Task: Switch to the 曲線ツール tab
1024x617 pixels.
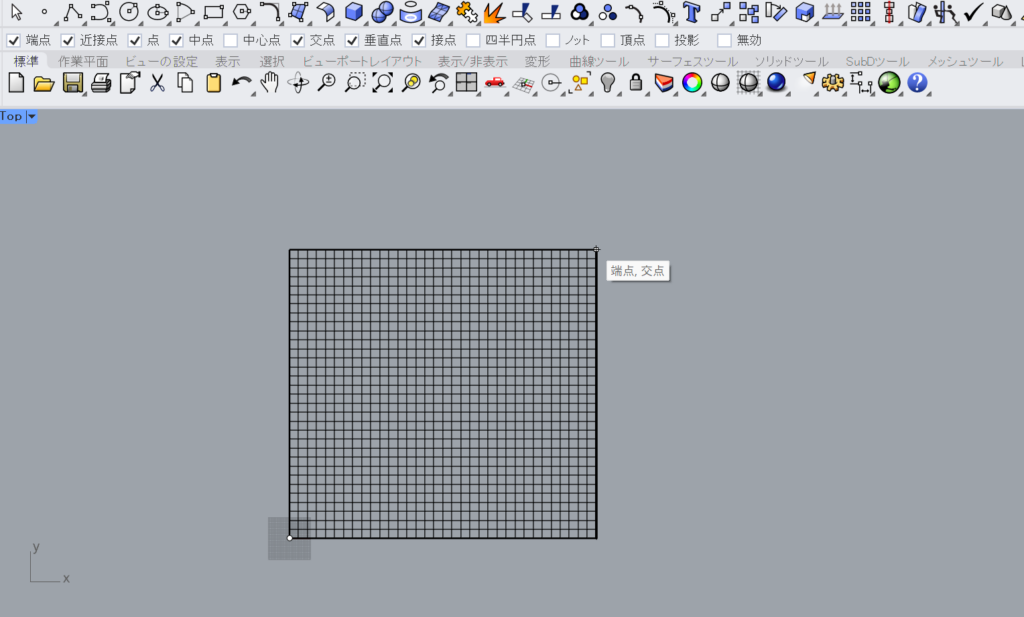Action: coord(599,62)
